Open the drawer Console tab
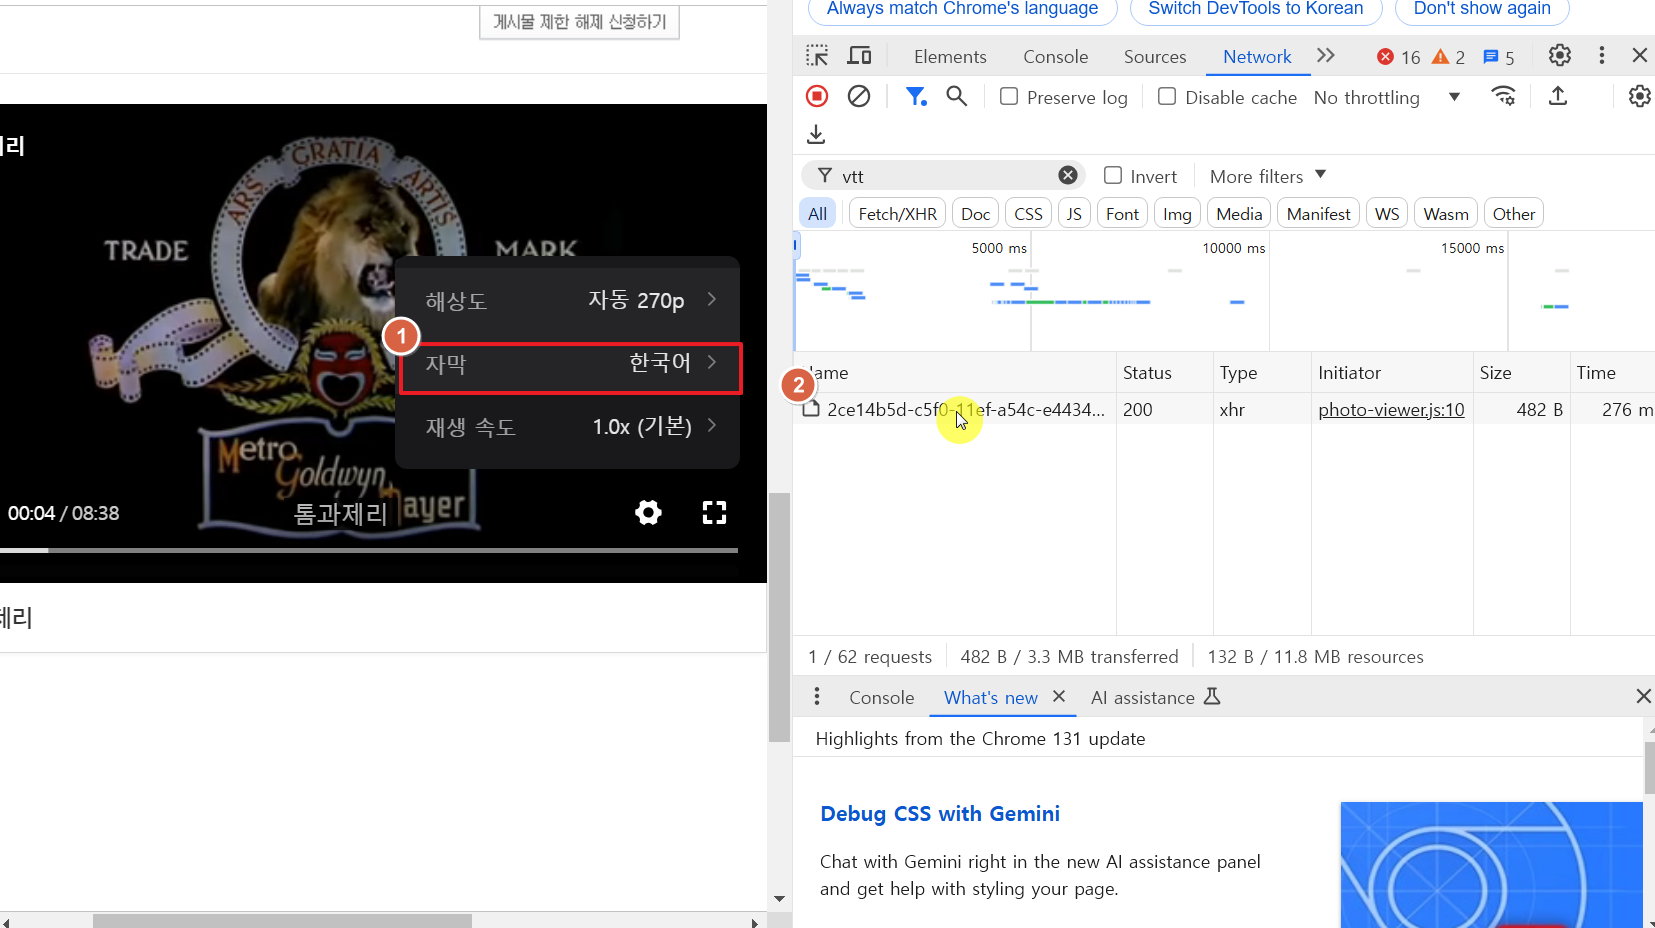 point(881,697)
